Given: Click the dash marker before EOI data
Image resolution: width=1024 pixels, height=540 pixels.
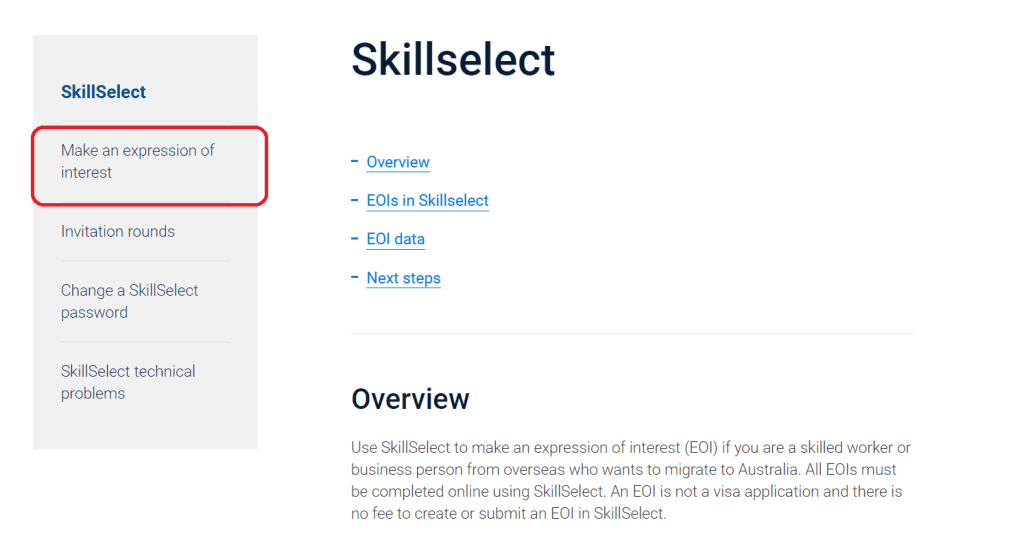Looking at the screenshot, I should [x=355, y=238].
